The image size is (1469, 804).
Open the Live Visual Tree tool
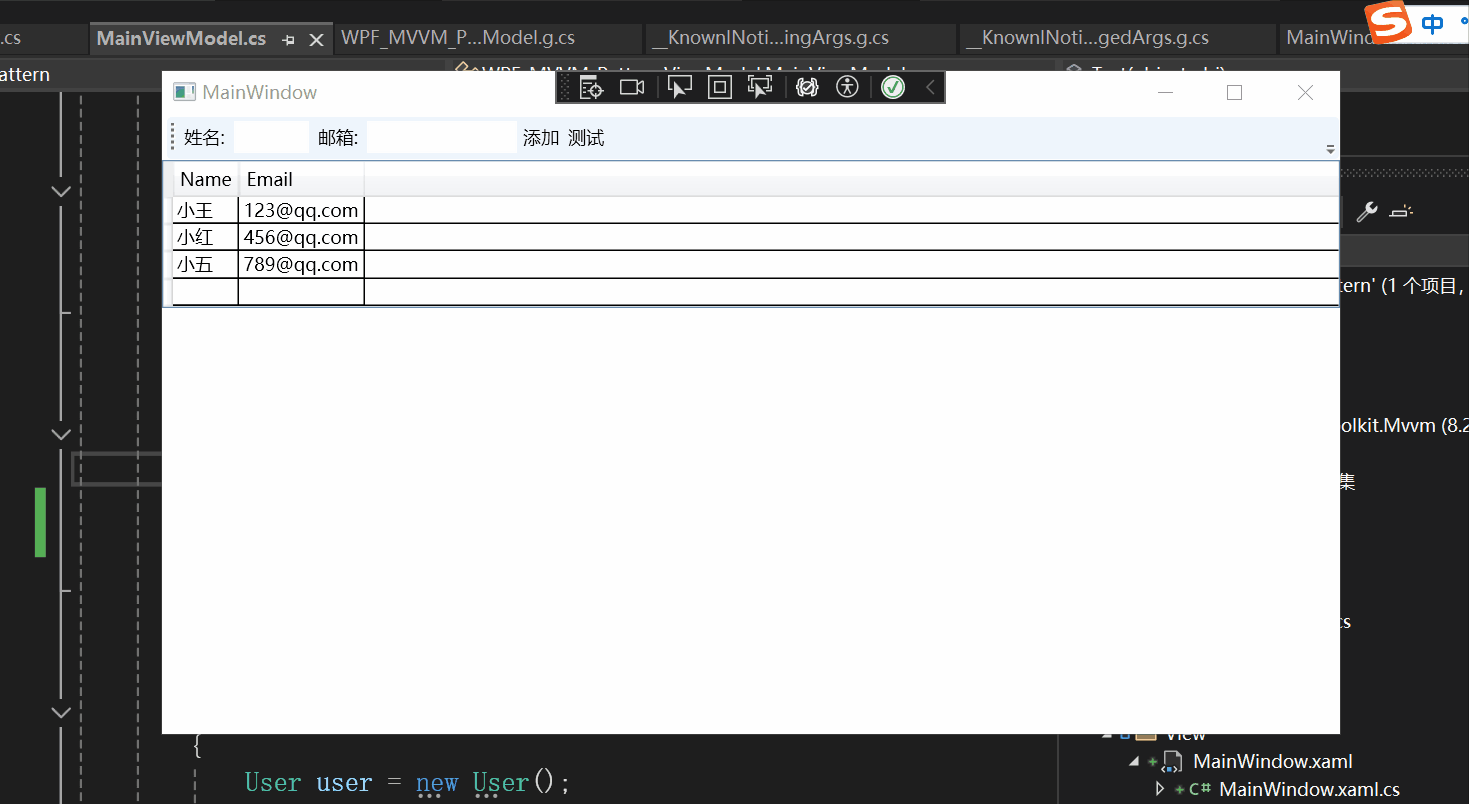point(591,87)
